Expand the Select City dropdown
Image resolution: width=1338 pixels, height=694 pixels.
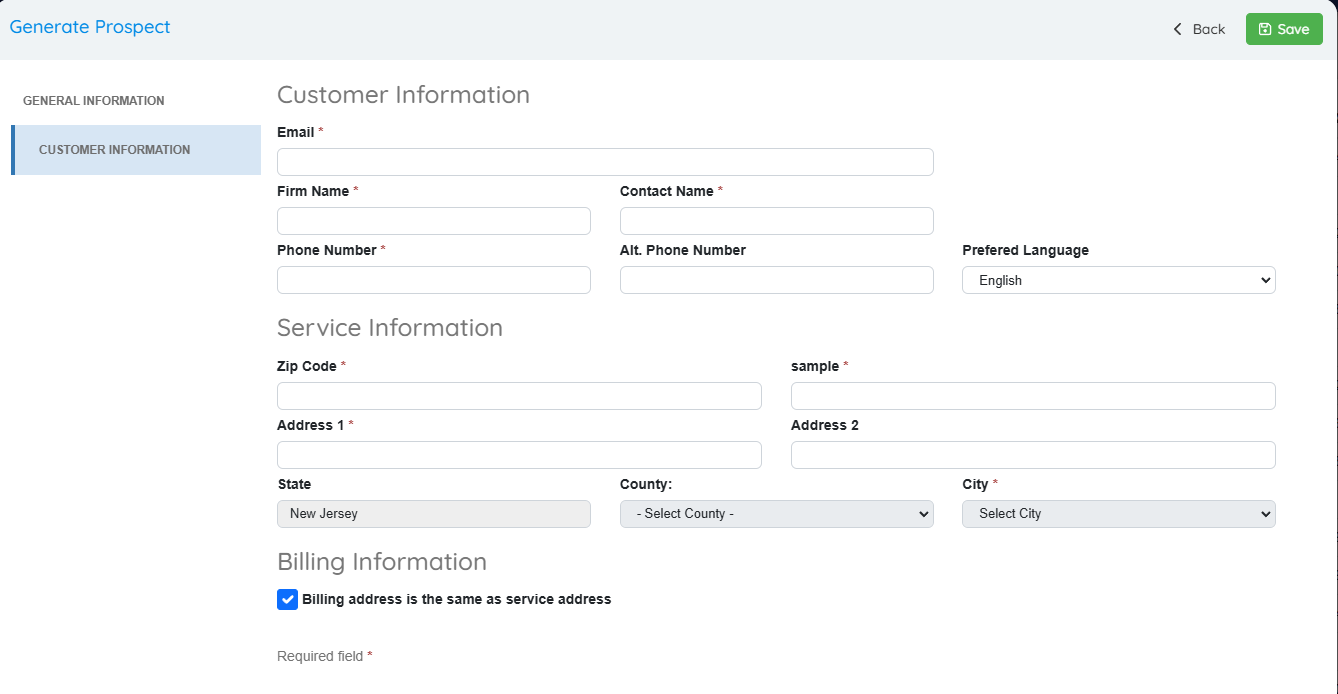tap(1119, 514)
